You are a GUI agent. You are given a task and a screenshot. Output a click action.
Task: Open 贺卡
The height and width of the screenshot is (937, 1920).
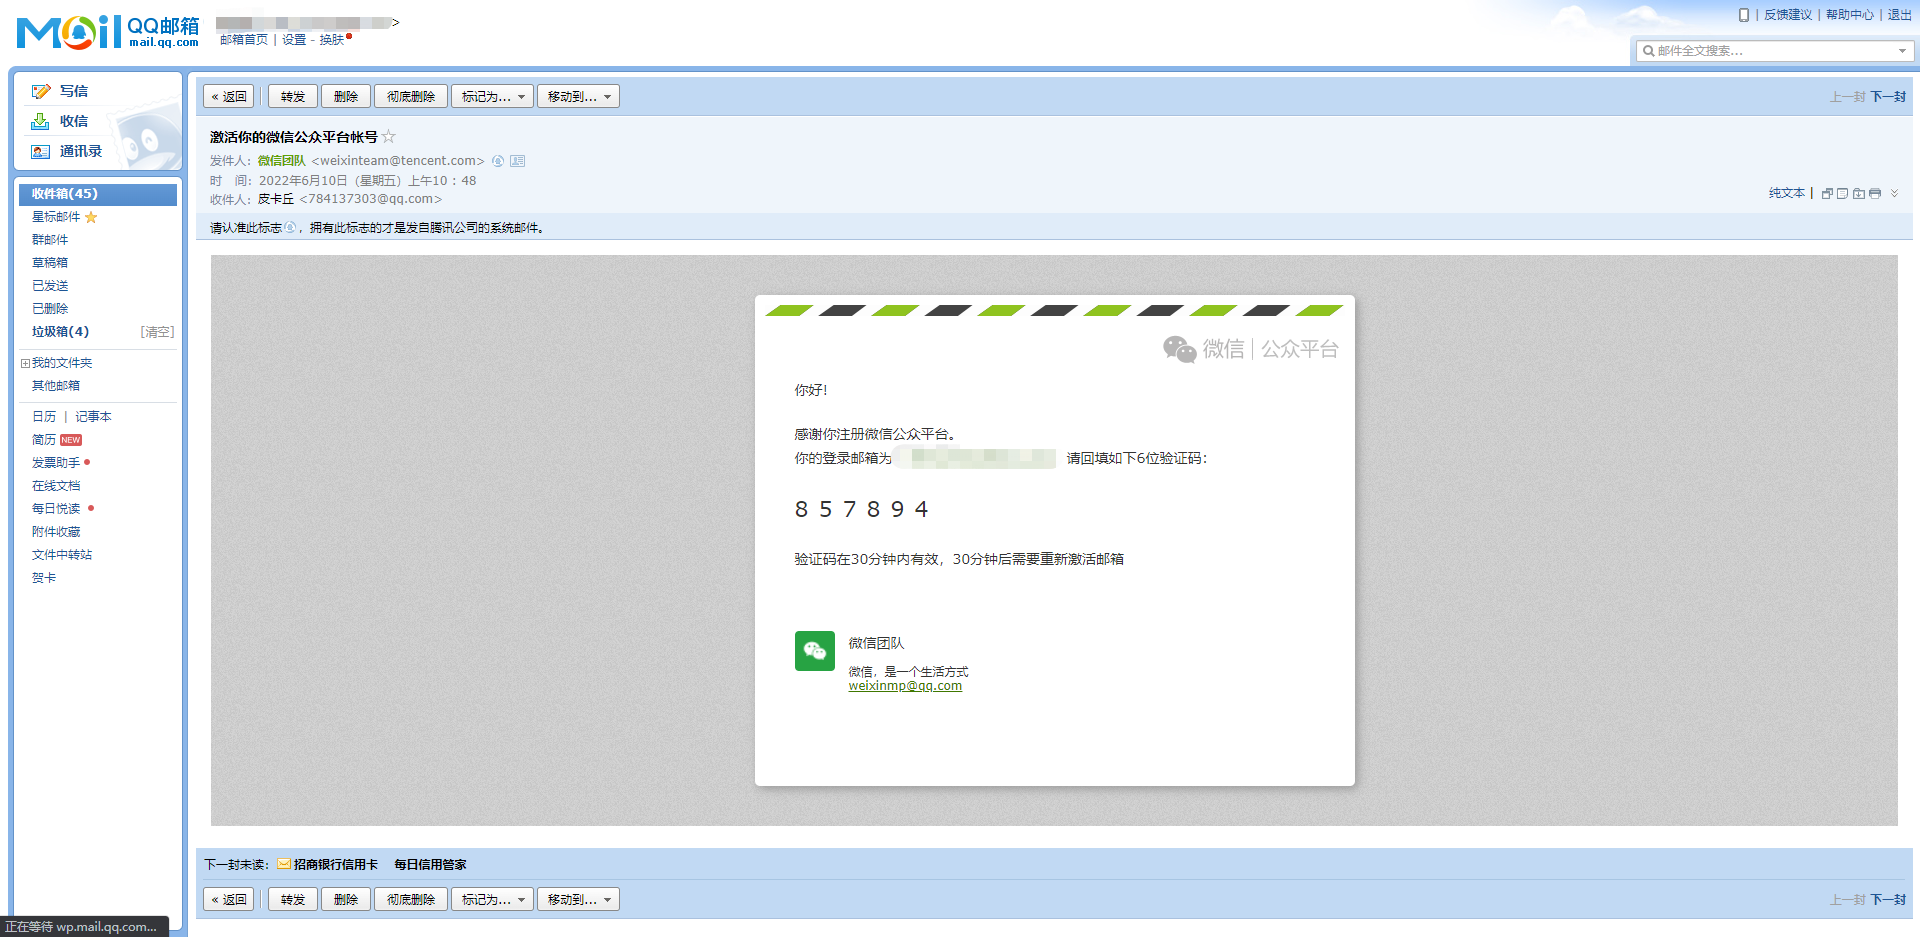44,578
